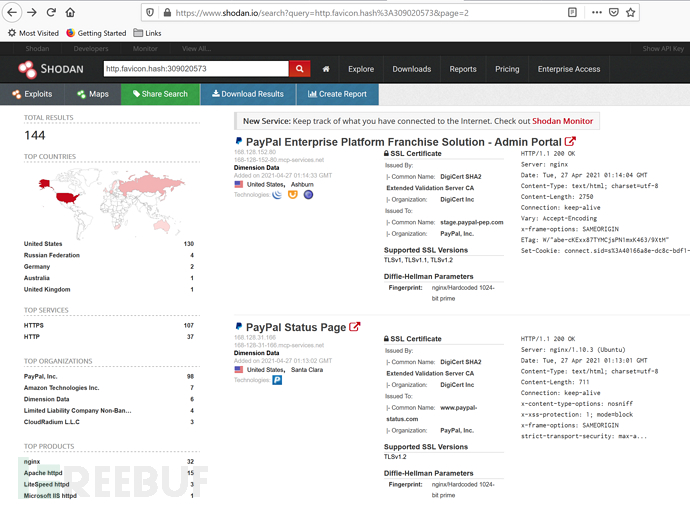This screenshot has height=506, width=690.
Task: Open reader view icon in address bar
Action: 572,12
